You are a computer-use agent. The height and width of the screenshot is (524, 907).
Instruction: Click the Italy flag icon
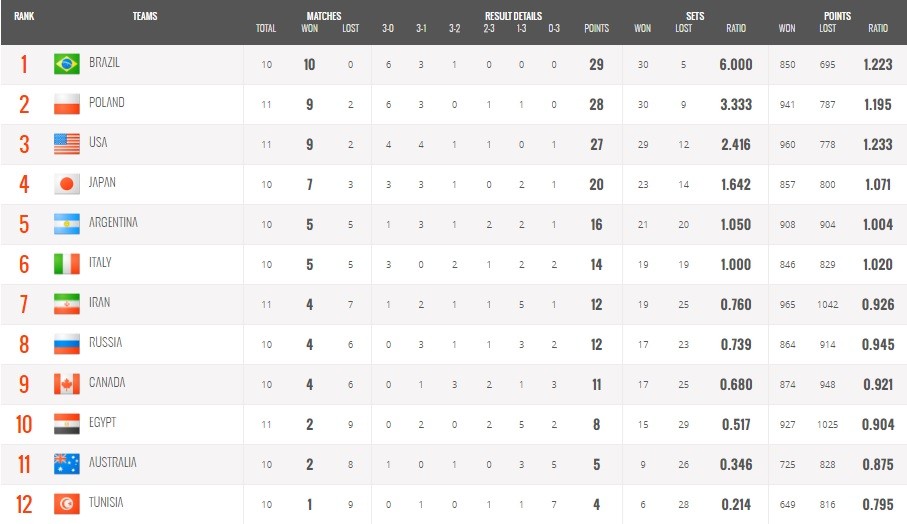(67, 264)
